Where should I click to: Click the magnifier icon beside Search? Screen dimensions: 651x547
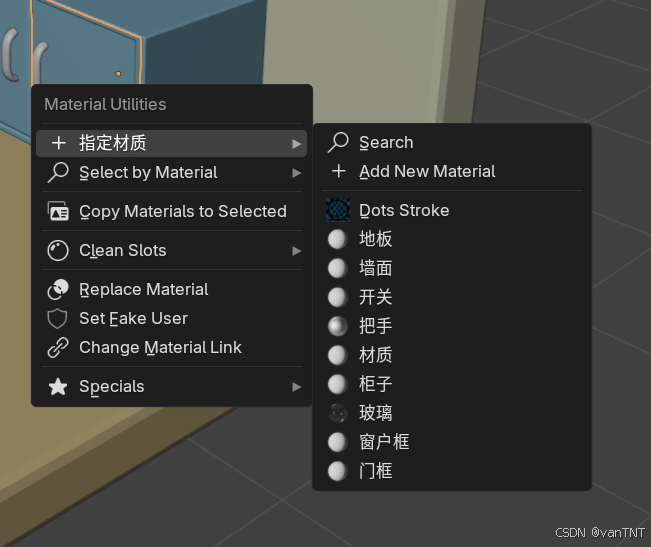point(338,142)
